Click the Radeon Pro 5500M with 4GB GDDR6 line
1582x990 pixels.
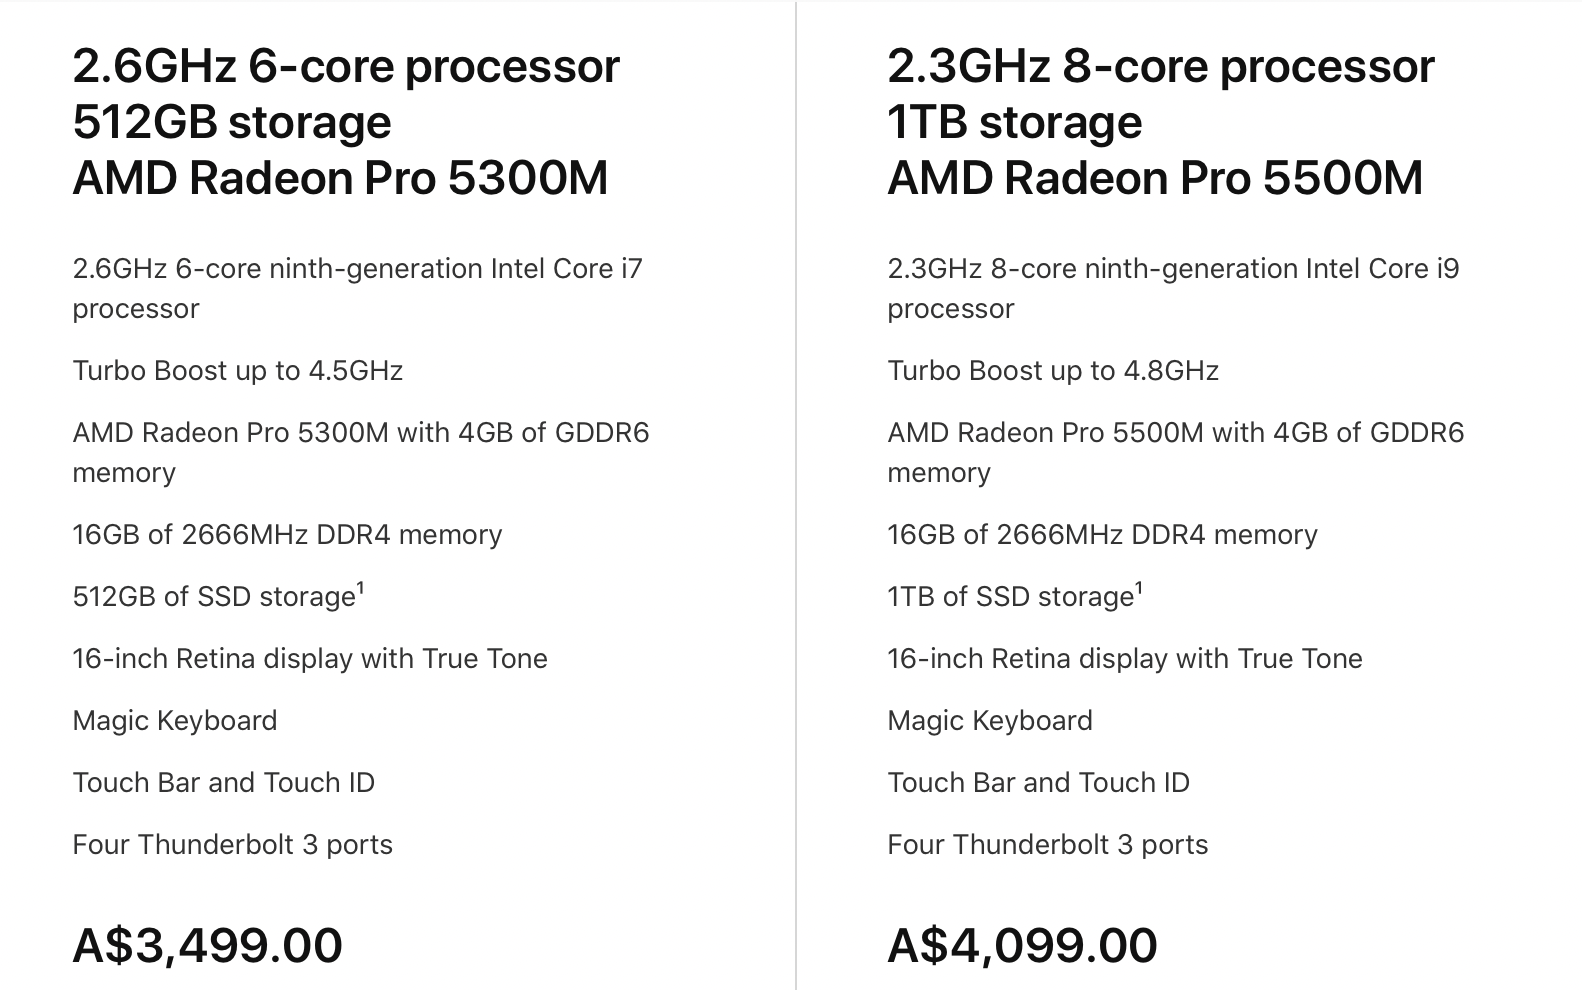1175,433
